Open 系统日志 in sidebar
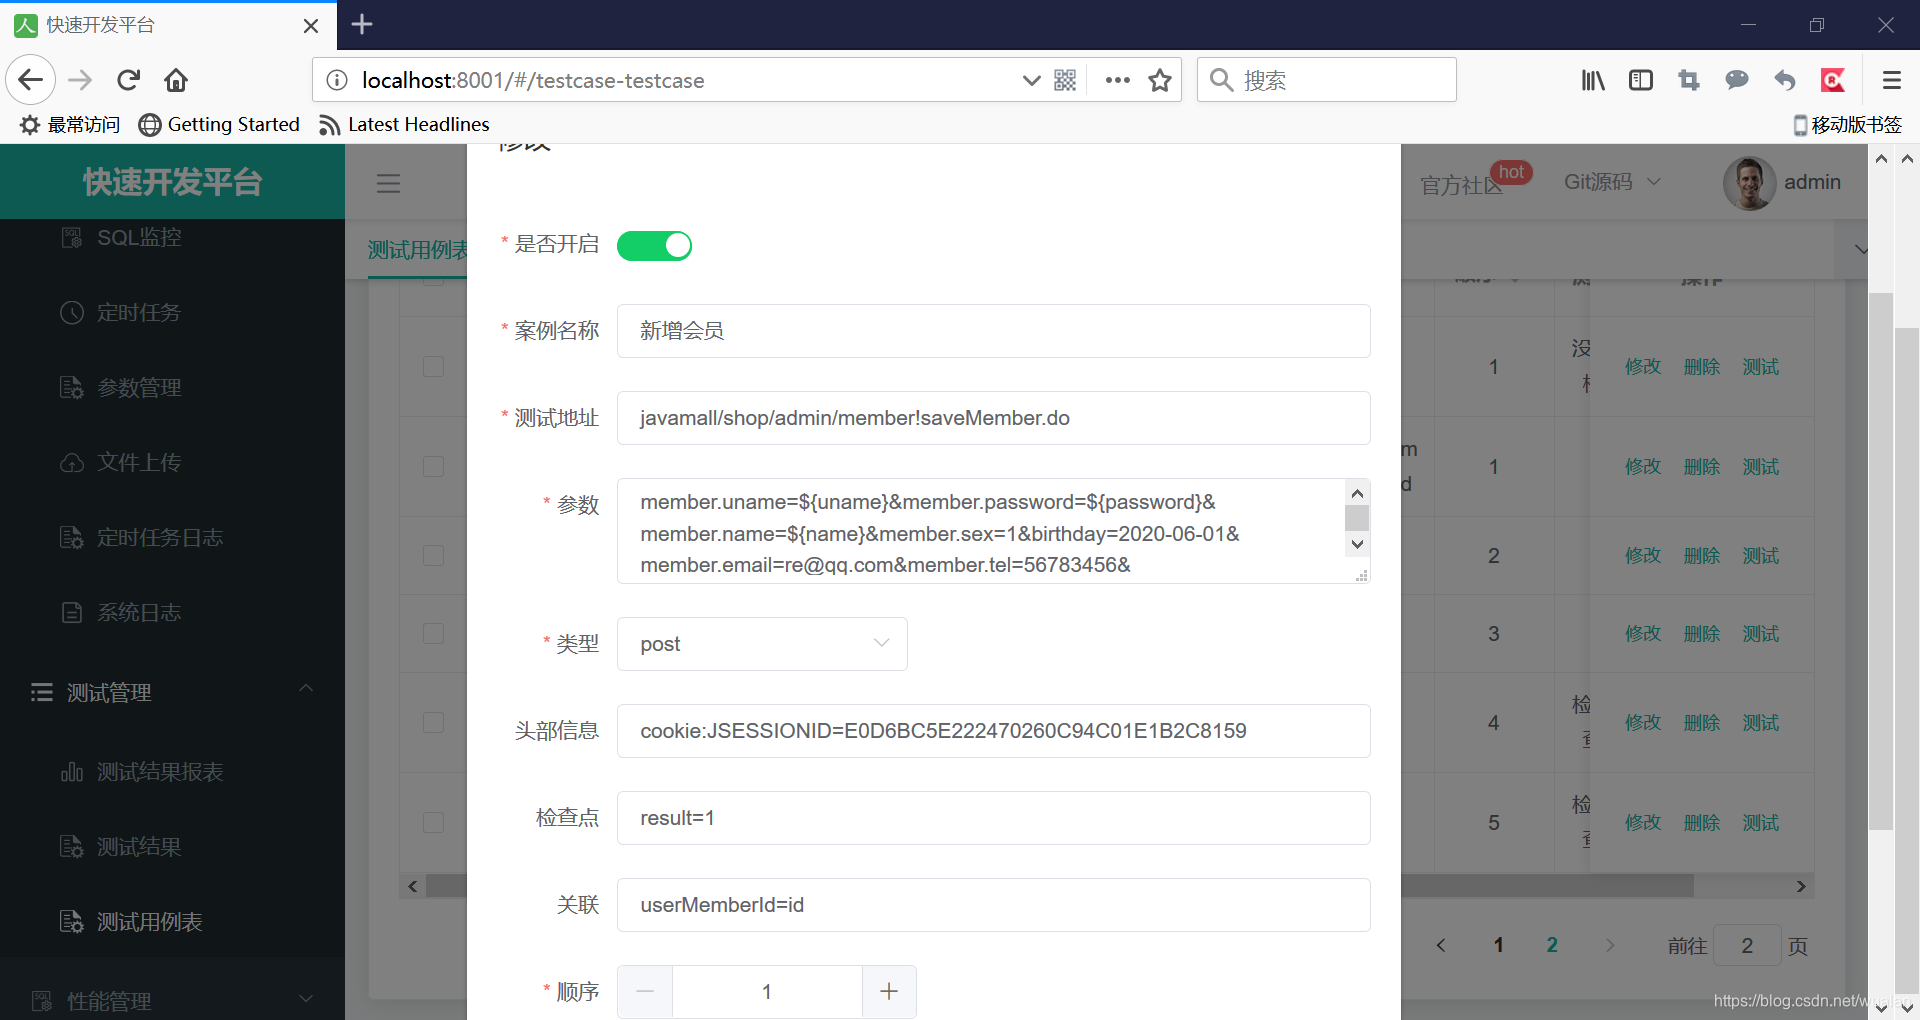 point(139,612)
